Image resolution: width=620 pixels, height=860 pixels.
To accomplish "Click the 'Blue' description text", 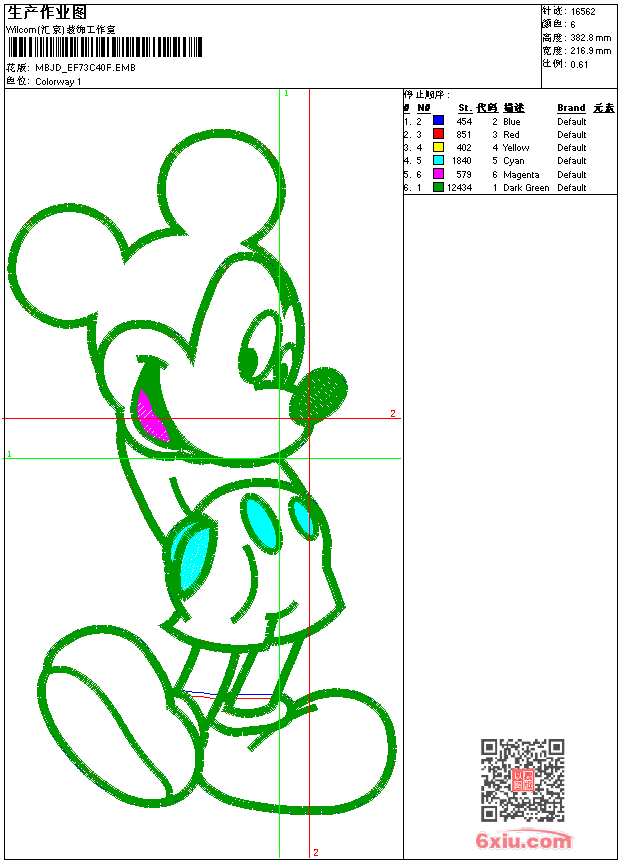I will (x=511, y=122).
